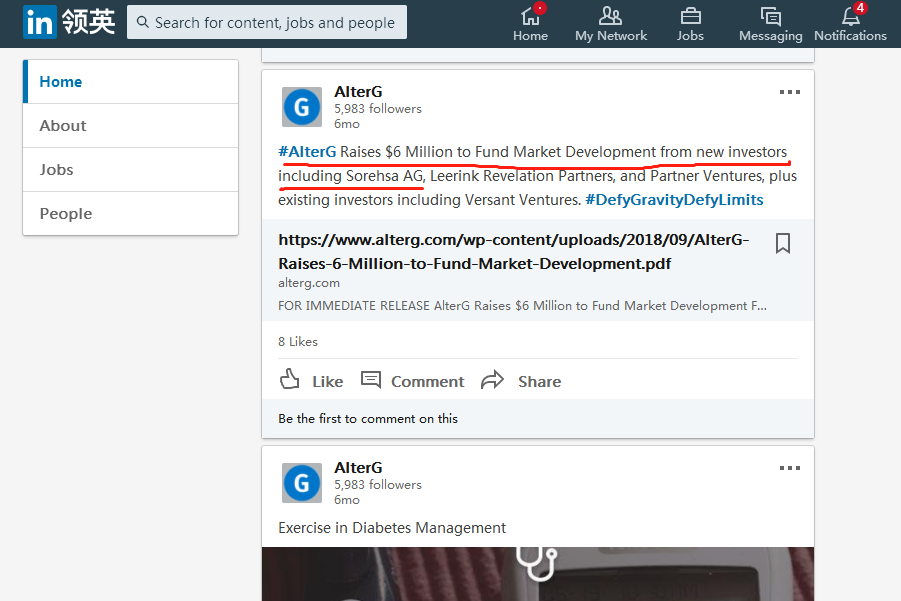901x601 pixels.
Task: Click the search magnifier icon
Action: click(143, 22)
